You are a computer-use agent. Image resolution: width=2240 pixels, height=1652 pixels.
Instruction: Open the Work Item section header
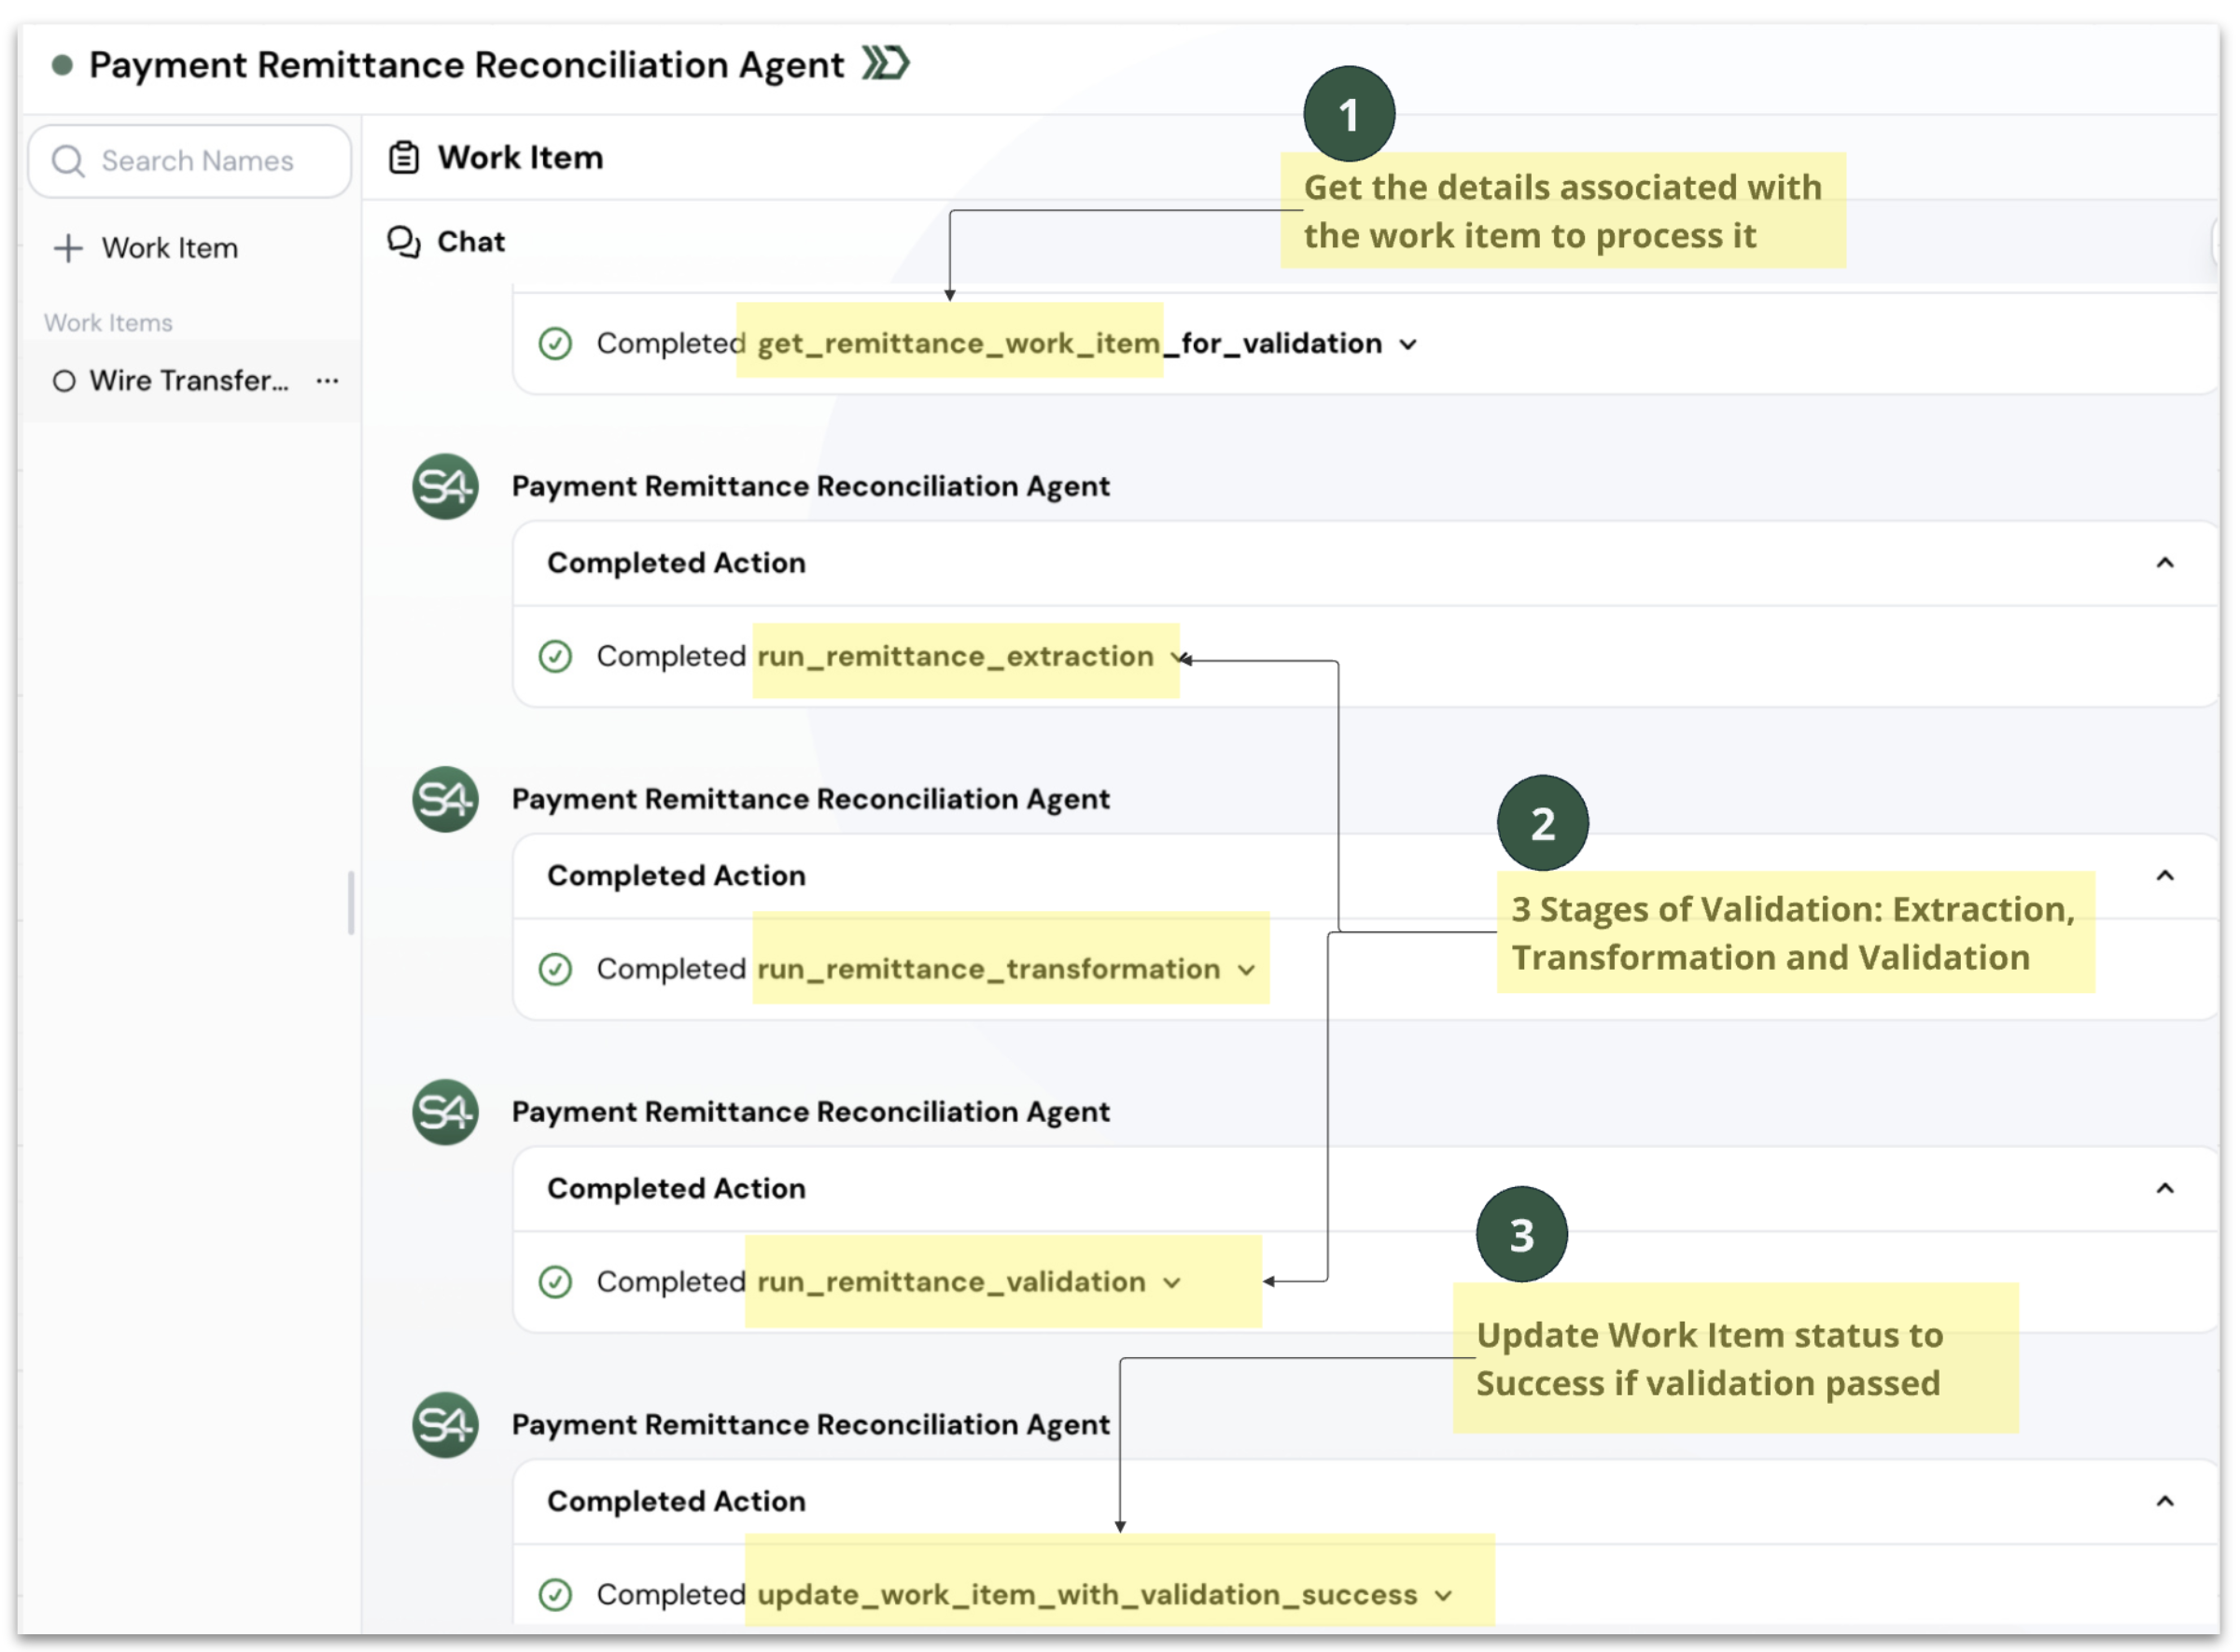[520, 157]
